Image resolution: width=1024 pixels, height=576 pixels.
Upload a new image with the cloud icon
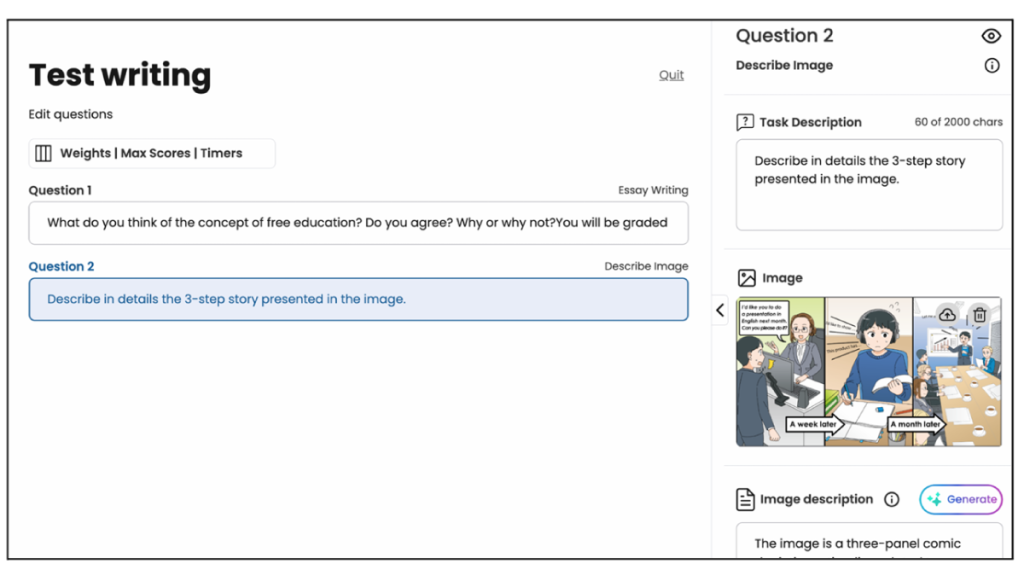pyautogui.click(x=946, y=314)
